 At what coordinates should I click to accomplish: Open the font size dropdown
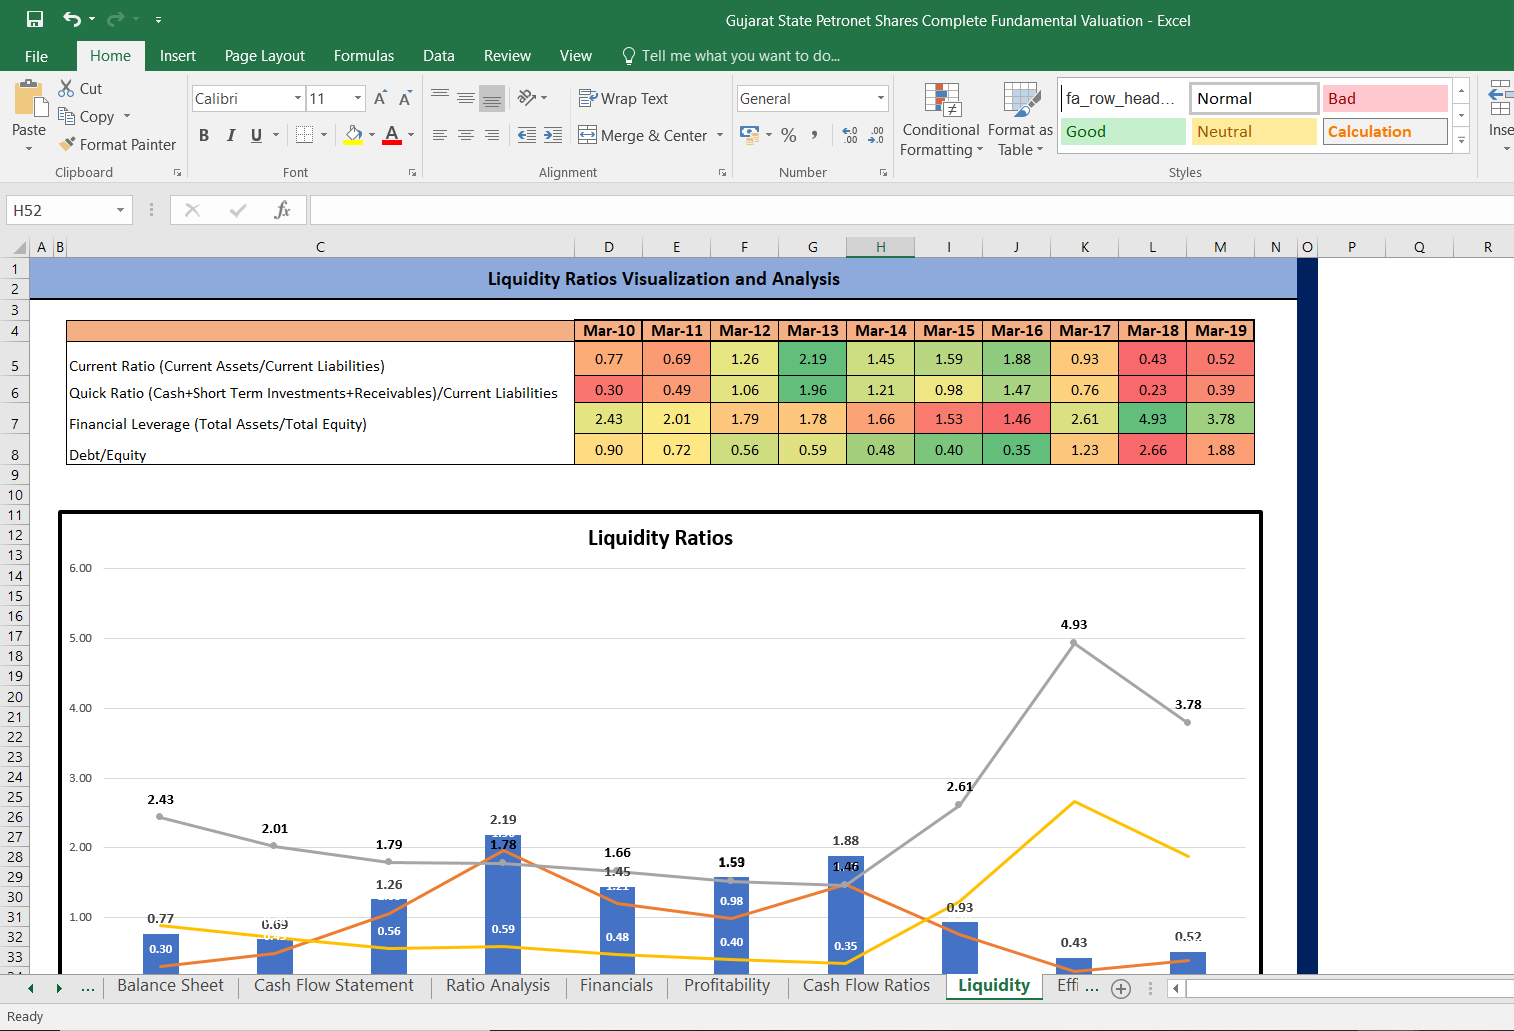pyautogui.click(x=358, y=98)
